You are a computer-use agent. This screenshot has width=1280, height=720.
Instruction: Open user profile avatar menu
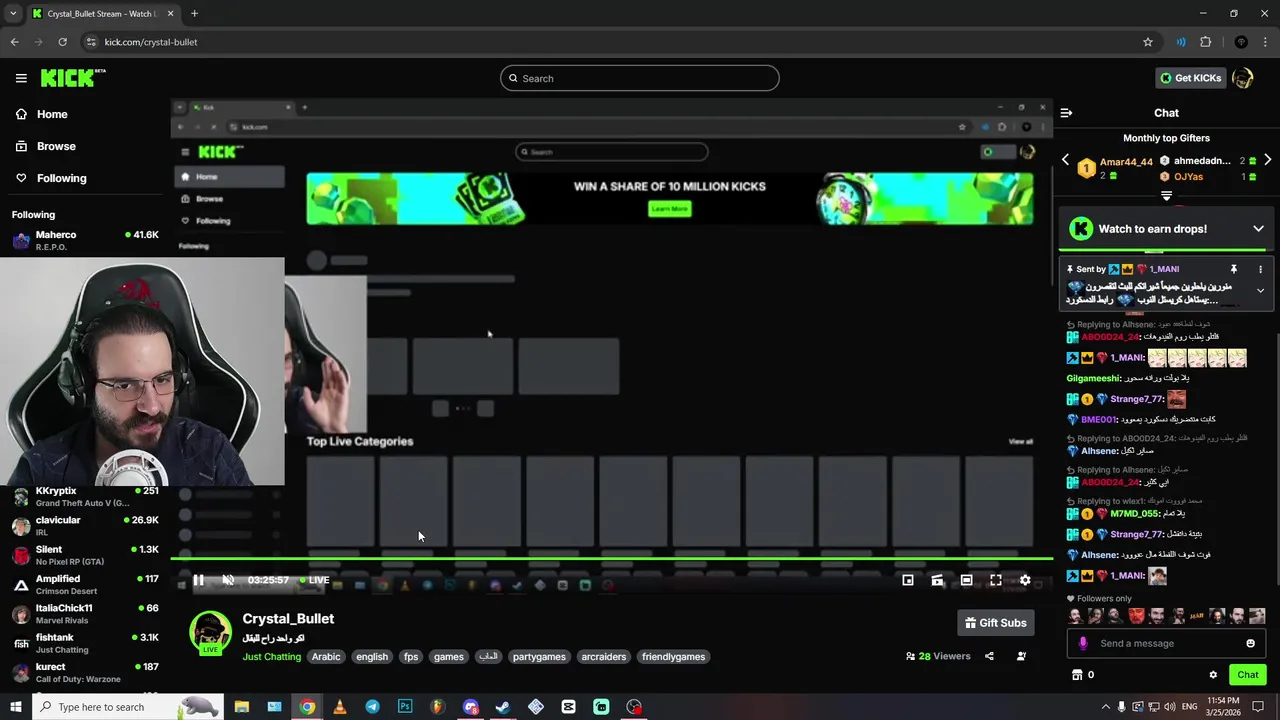point(1243,78)
